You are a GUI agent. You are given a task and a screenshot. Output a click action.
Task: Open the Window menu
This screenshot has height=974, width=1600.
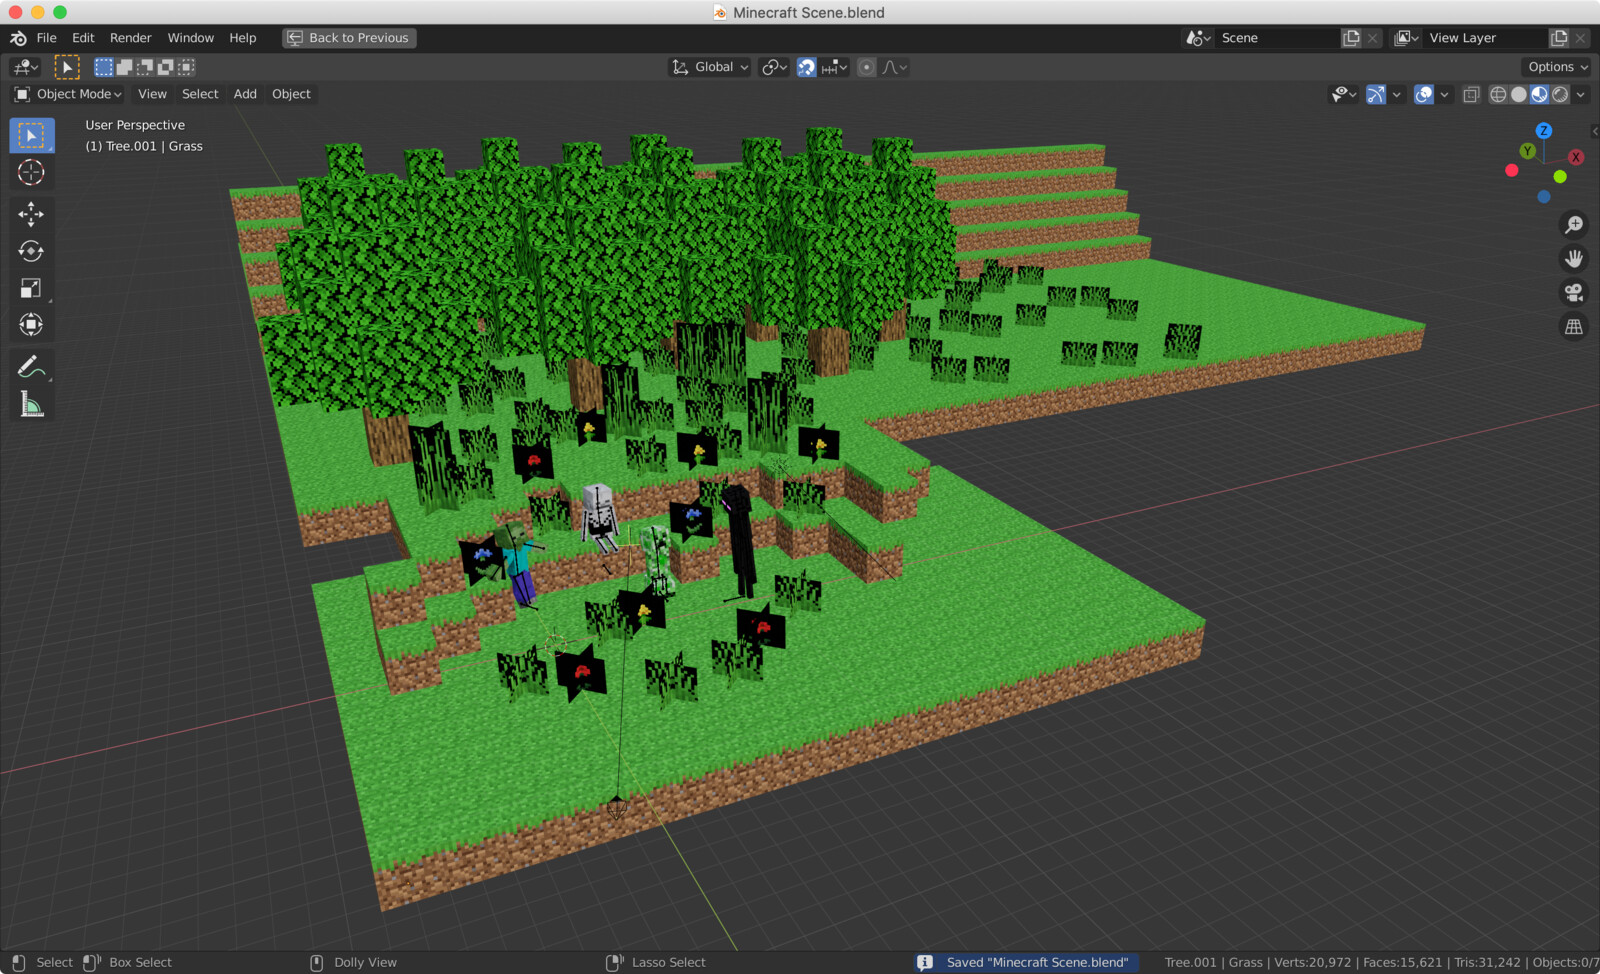pyautogui.click(x=190, y=38)
